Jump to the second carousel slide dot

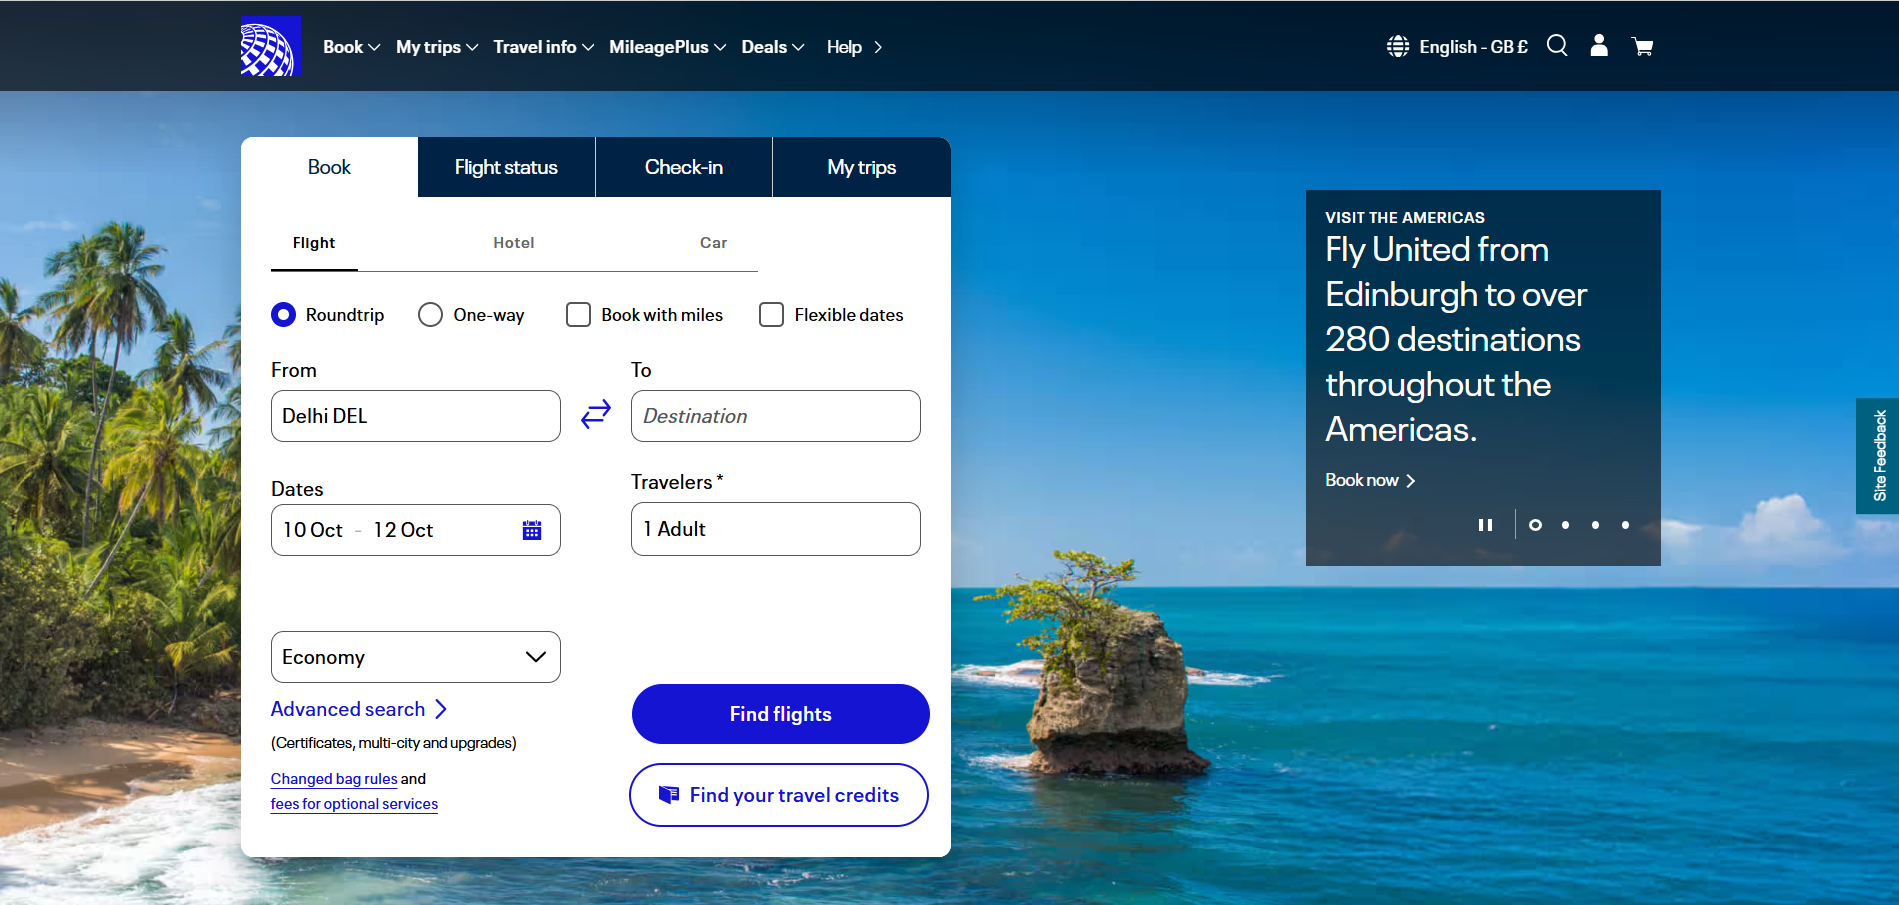[x=1565, y=525]
